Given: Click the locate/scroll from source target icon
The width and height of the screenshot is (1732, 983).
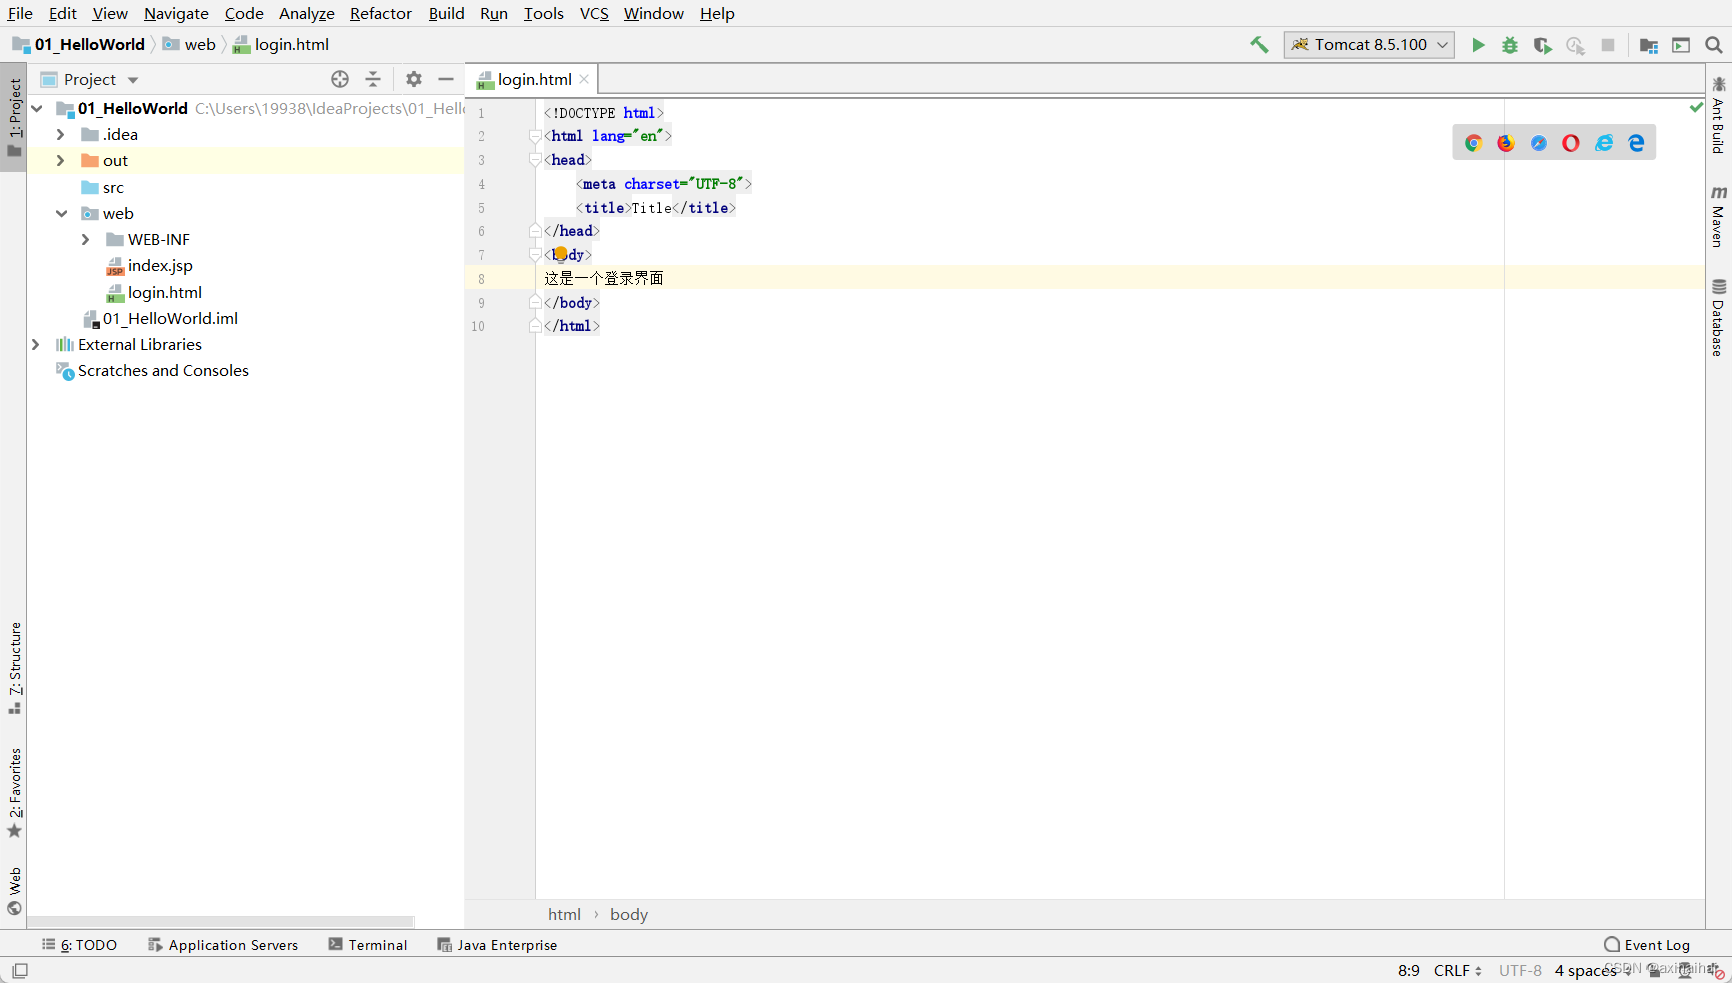Looking at the screenshot, I should (x=340, y=79).
